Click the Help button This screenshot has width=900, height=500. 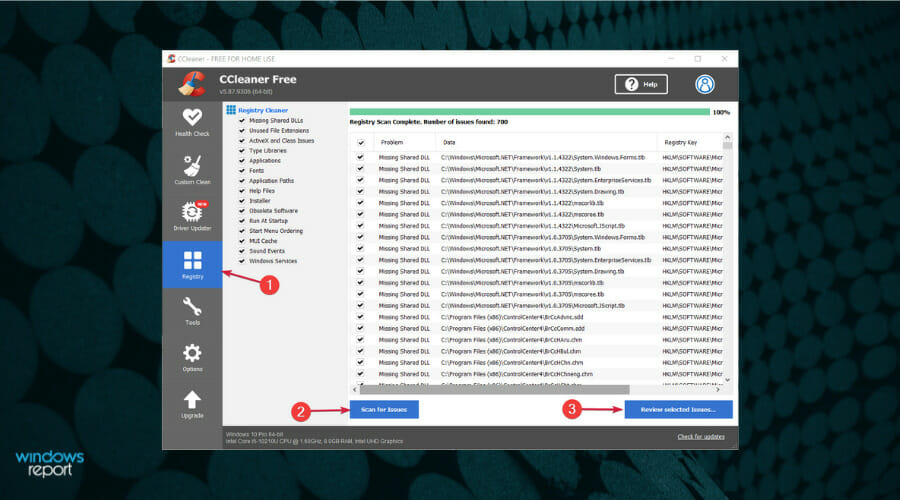(641, 84)
